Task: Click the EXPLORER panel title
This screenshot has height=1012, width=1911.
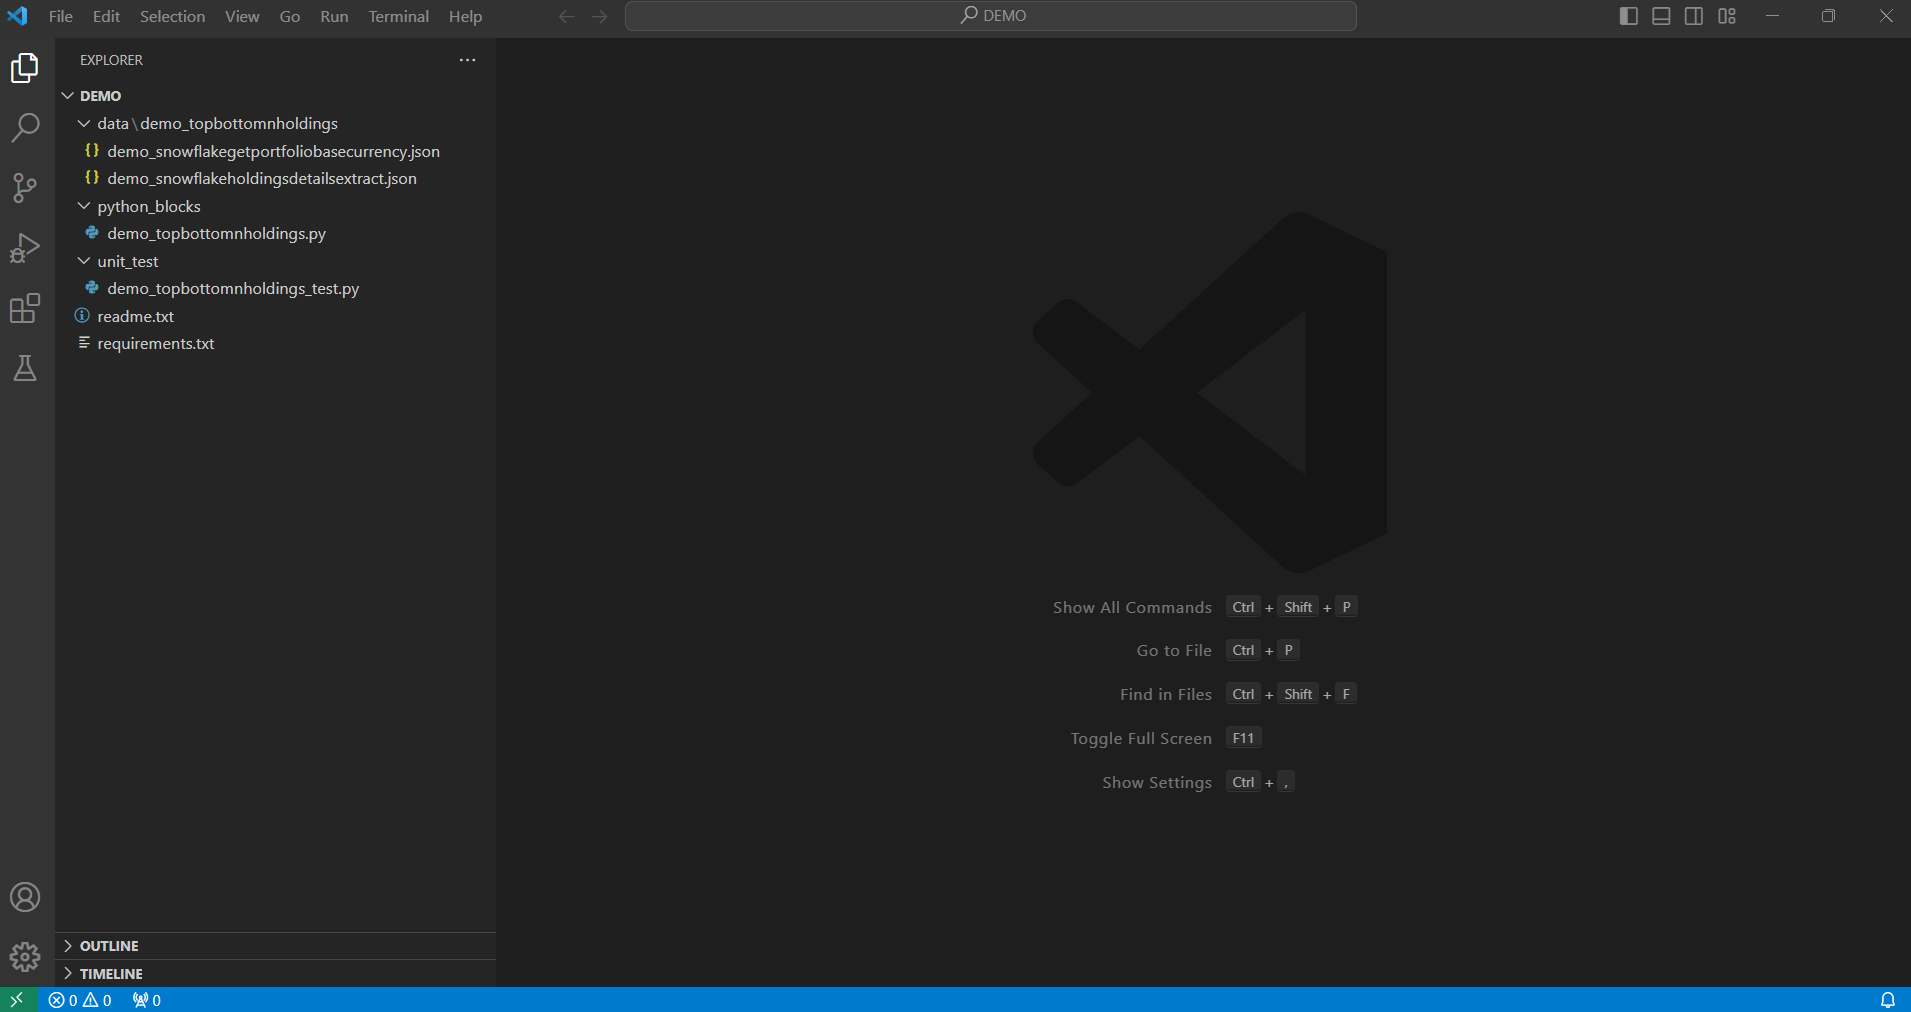Action: pos(111,60)
